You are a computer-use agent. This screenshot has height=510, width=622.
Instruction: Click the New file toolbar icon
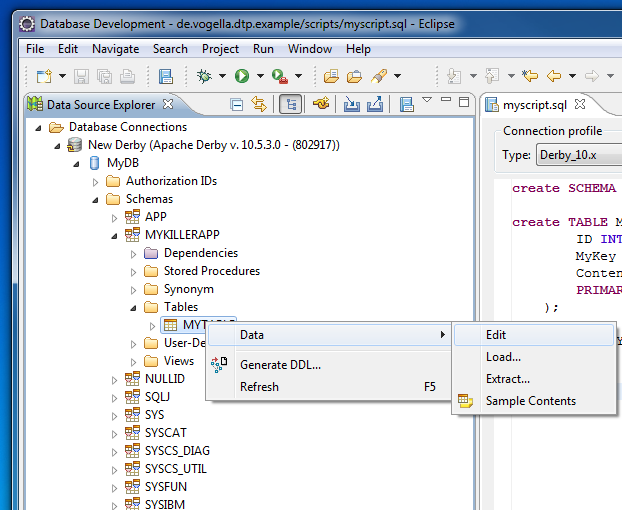[44, 76]
